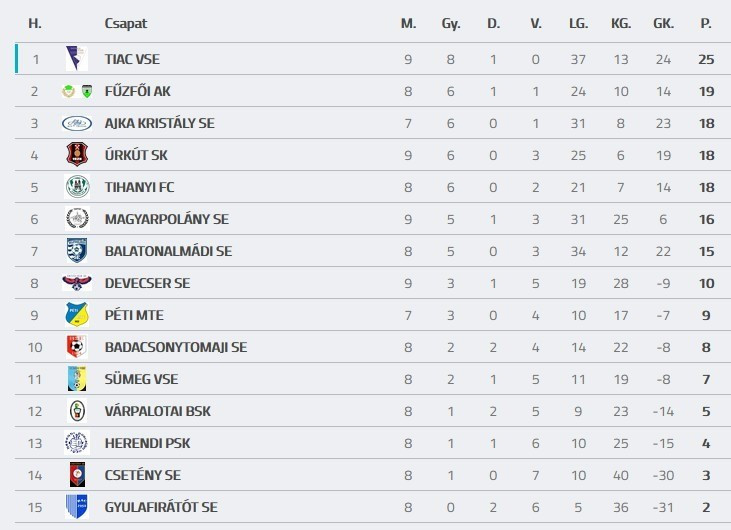Sort by the GK. goal difference header
This screenshot has height=530, width=731.
pos(663,23)
